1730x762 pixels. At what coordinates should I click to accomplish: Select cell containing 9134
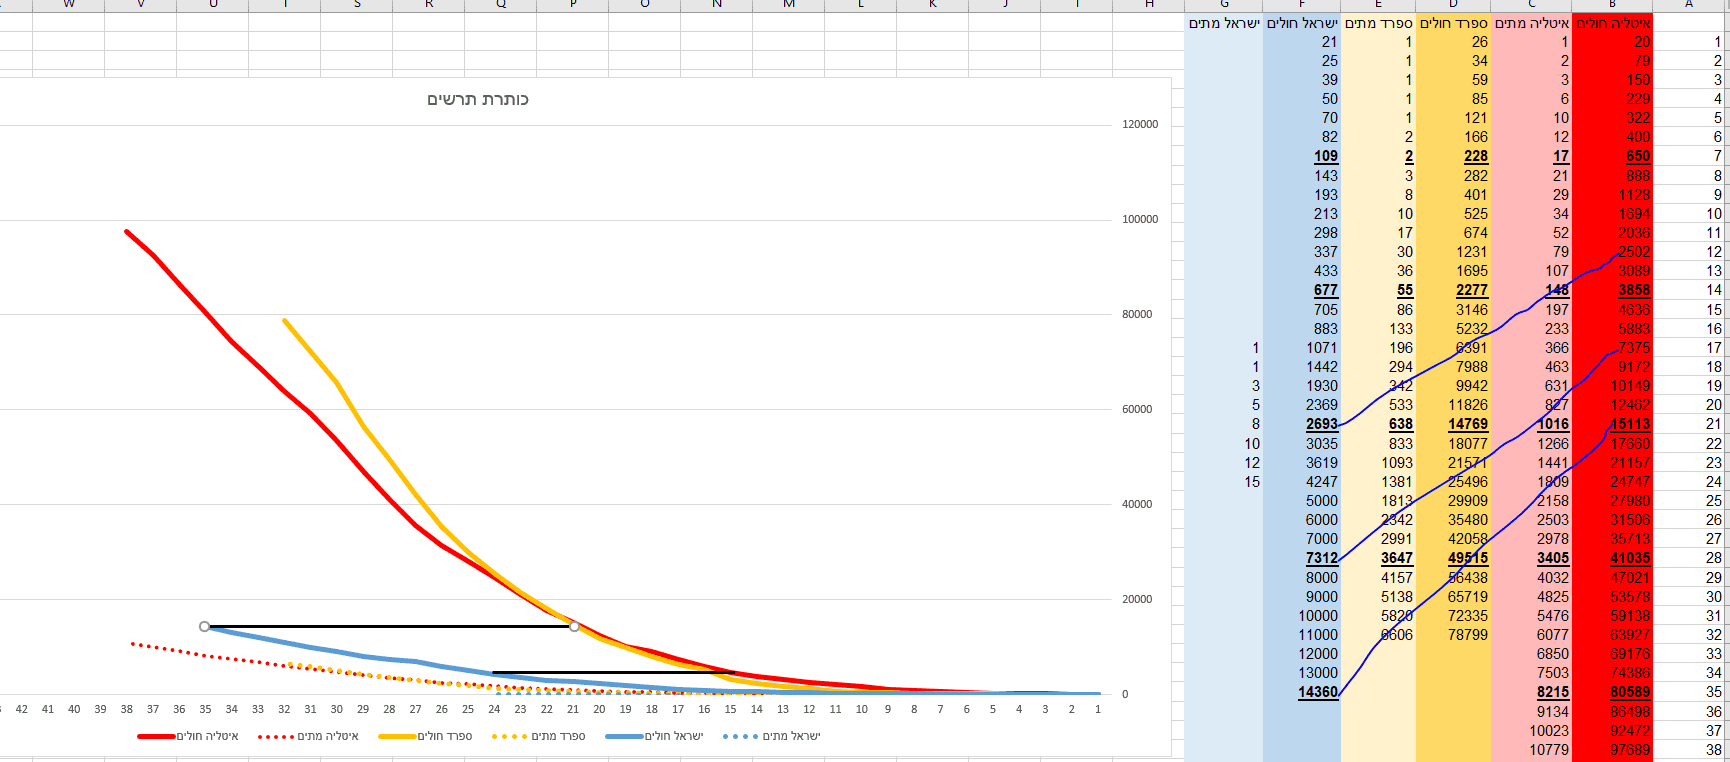(x=1531, y=712)
